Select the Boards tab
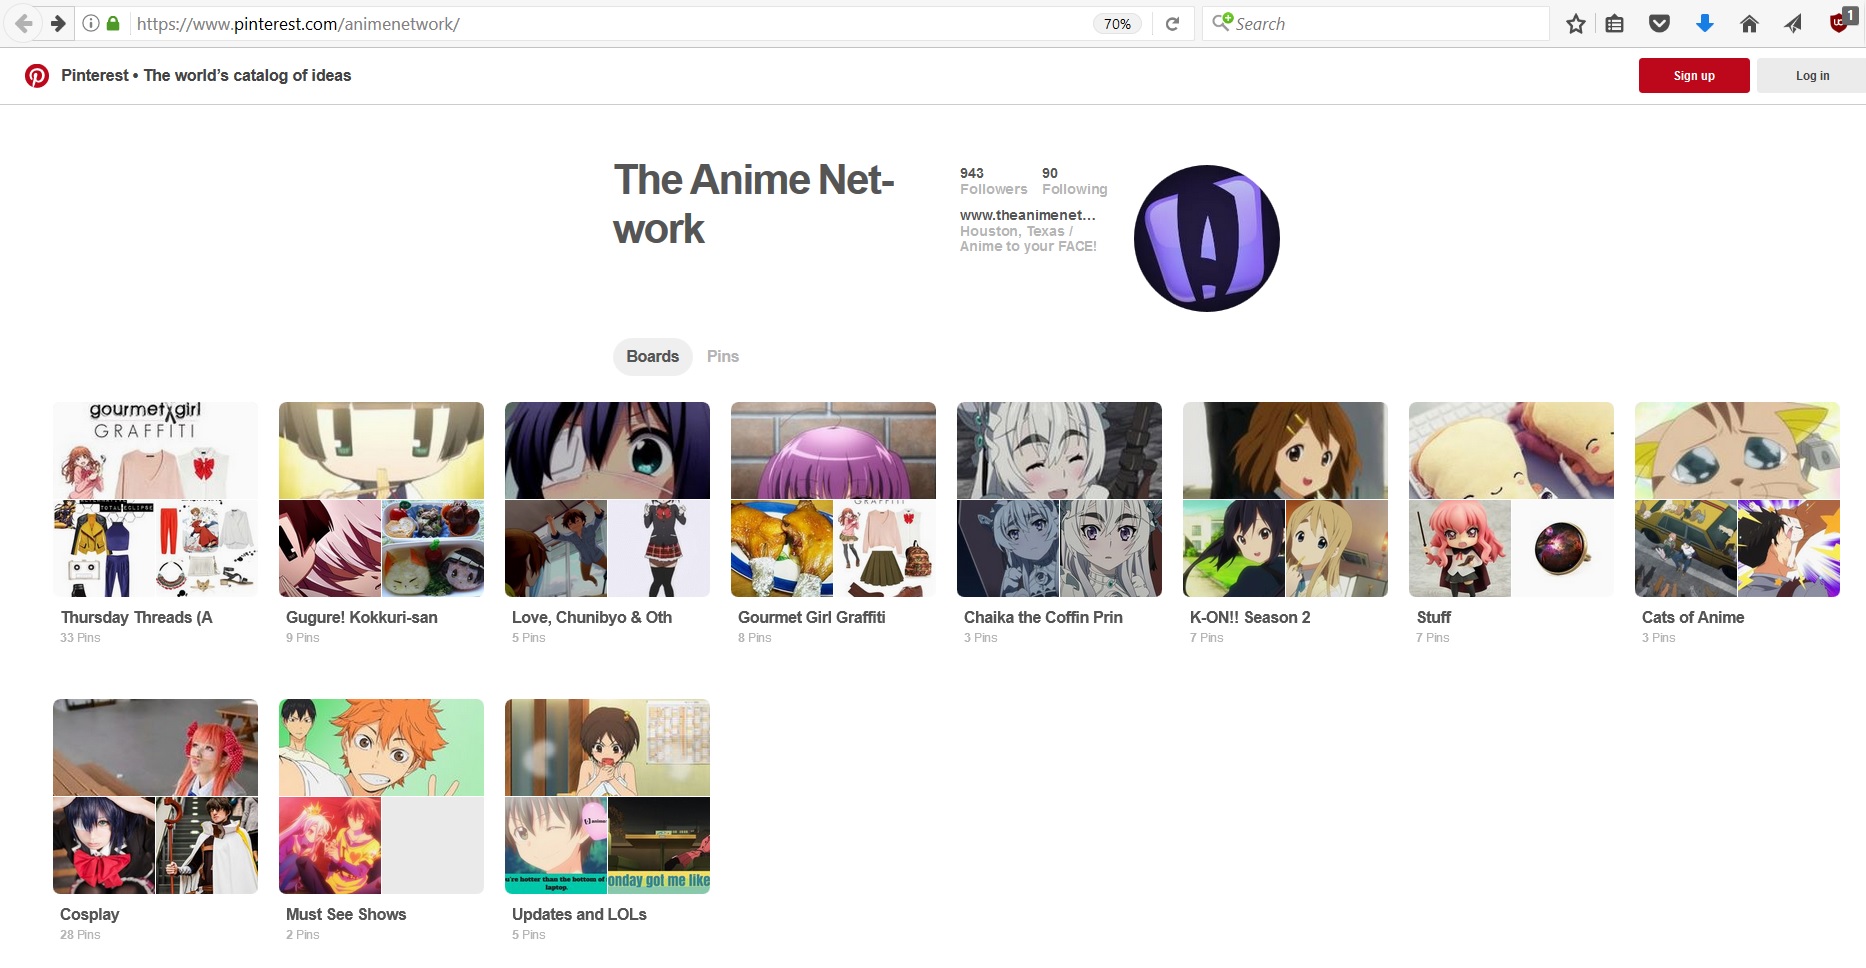The width and height of the screenshot is (1866, 968). (x=652, y=357)
